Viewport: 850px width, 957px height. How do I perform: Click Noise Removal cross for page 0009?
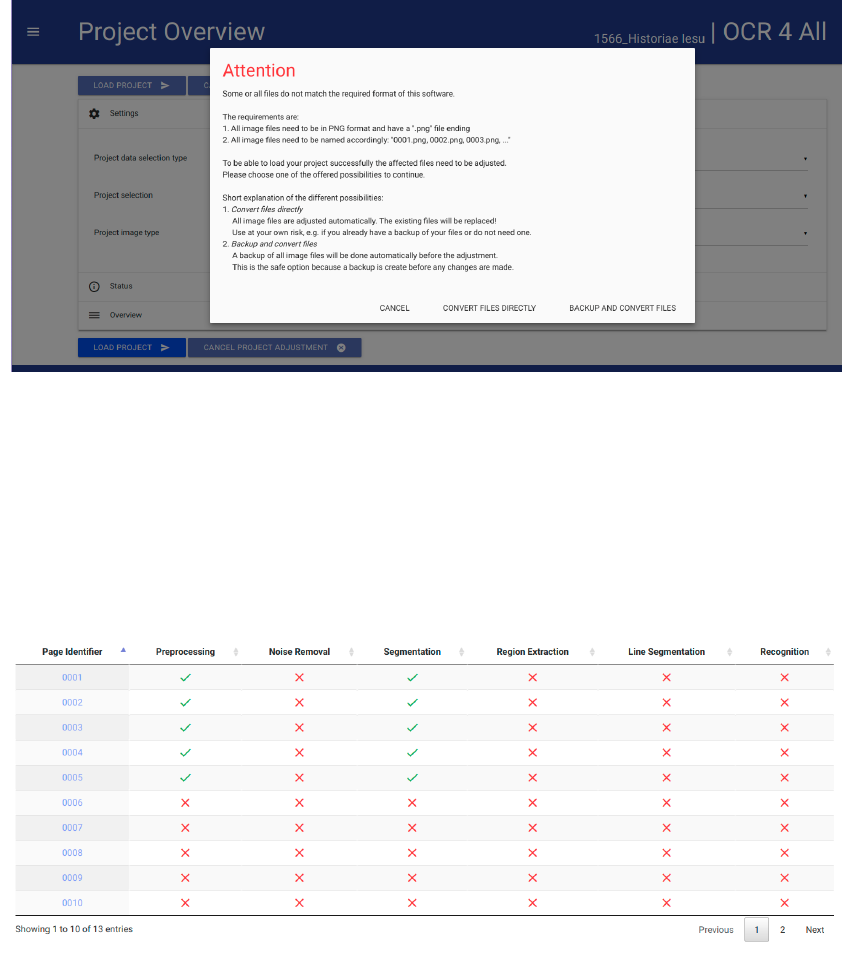pyautogui.click(x=300, y=878)
